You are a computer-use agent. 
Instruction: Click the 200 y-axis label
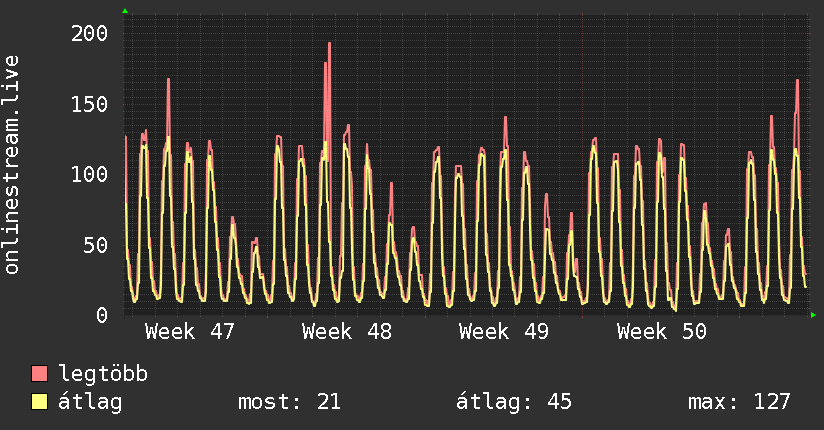pyautogui.click(x=89, y=34)
